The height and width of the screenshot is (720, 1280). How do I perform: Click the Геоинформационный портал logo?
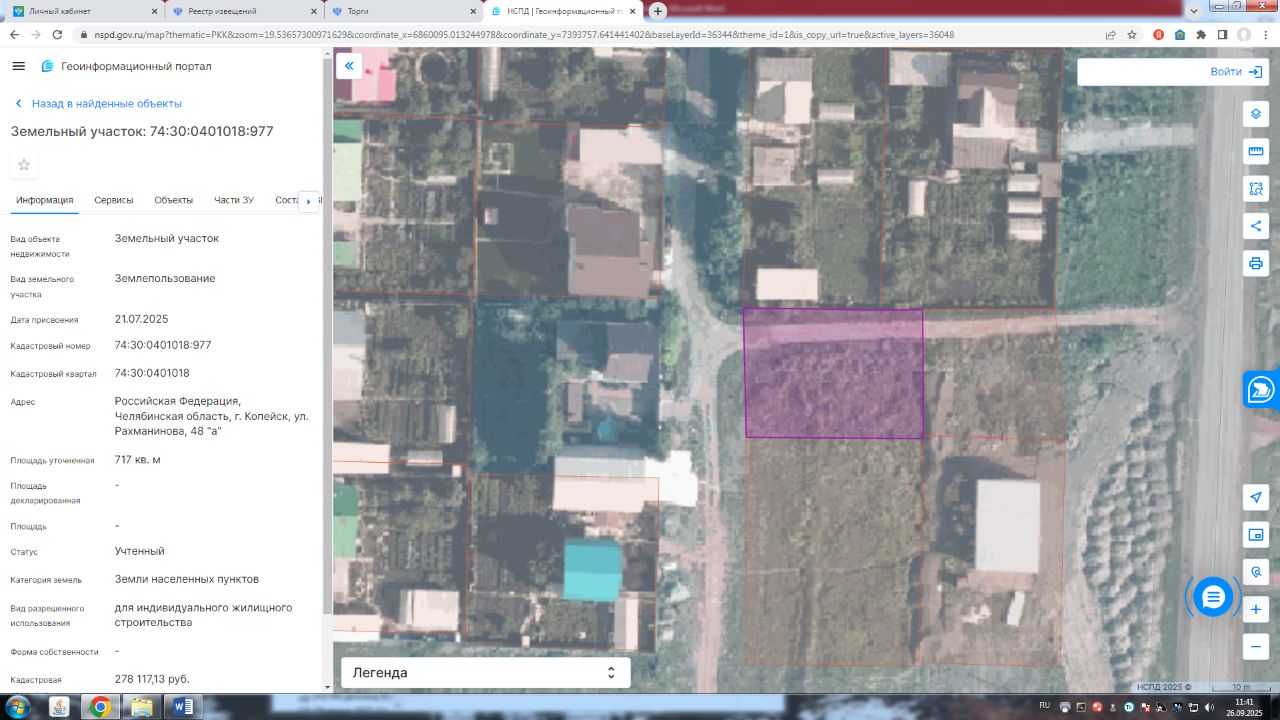tap(126, 66)
